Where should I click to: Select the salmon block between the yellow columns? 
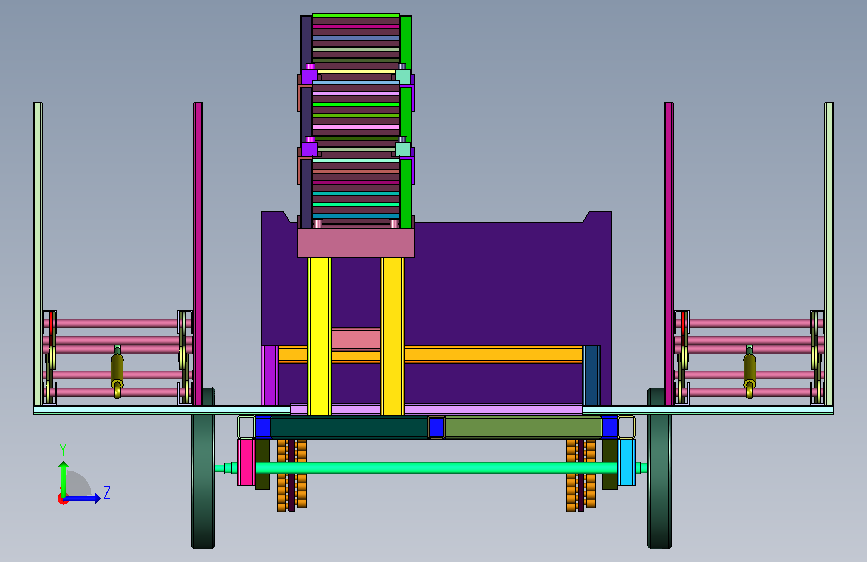pyautogui.click(x=356, y=339)
